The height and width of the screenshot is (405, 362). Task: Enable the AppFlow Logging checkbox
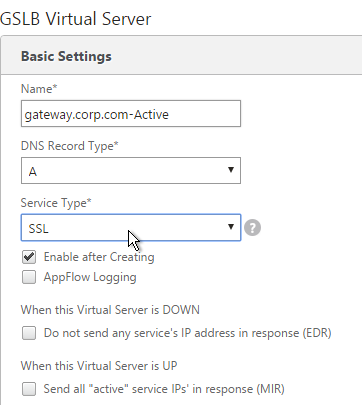tap(29, 277)
